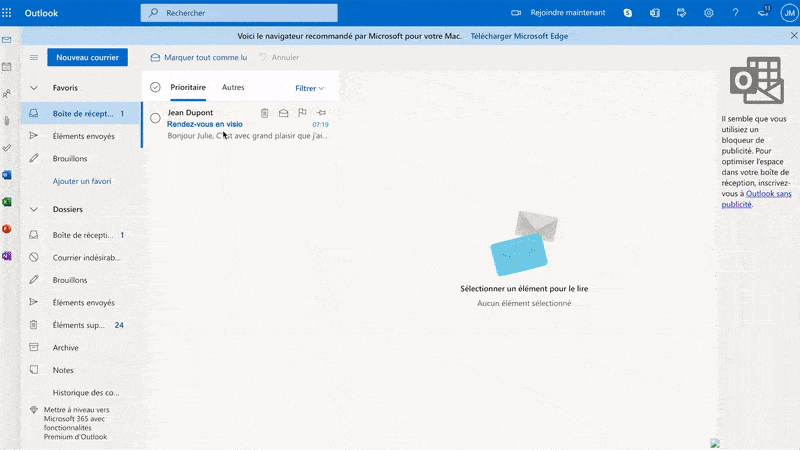Click Télécharger Microsoft Edge link
Viewport: 800px width, 450px height.
click(x=519, y=36)
